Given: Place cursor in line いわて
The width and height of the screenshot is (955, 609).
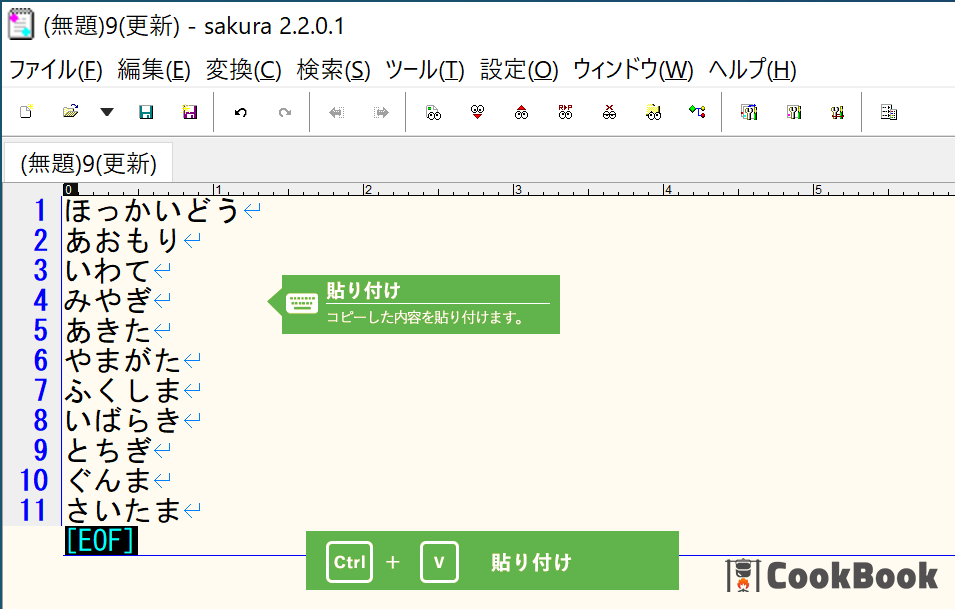Looking at the screenshot, I should (x=107, y=270).
